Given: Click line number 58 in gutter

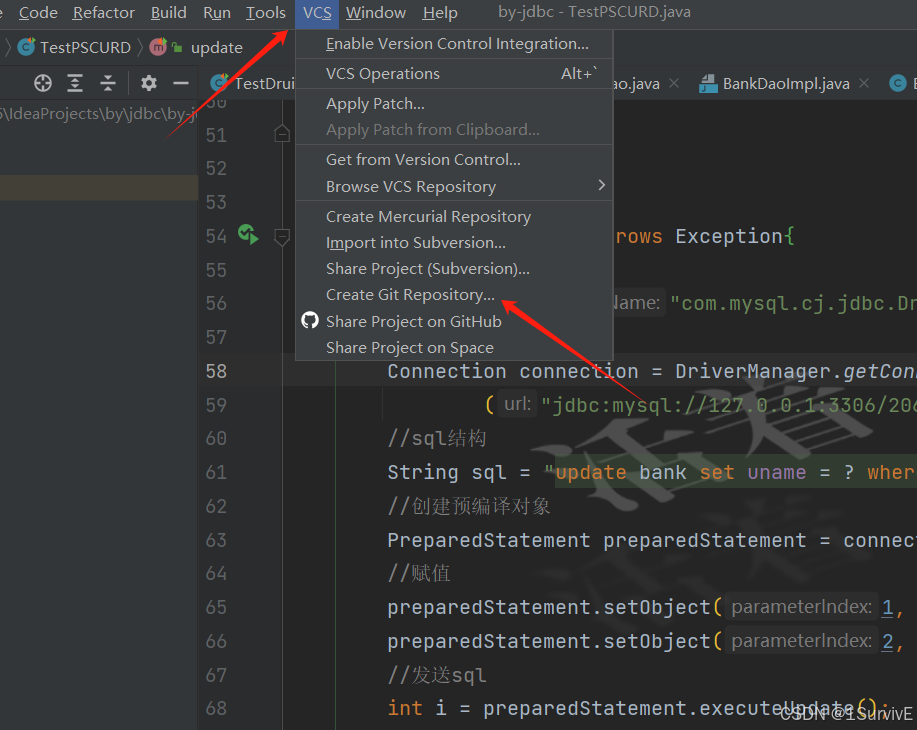Looking at the screenshot, I should coord(216,371).
